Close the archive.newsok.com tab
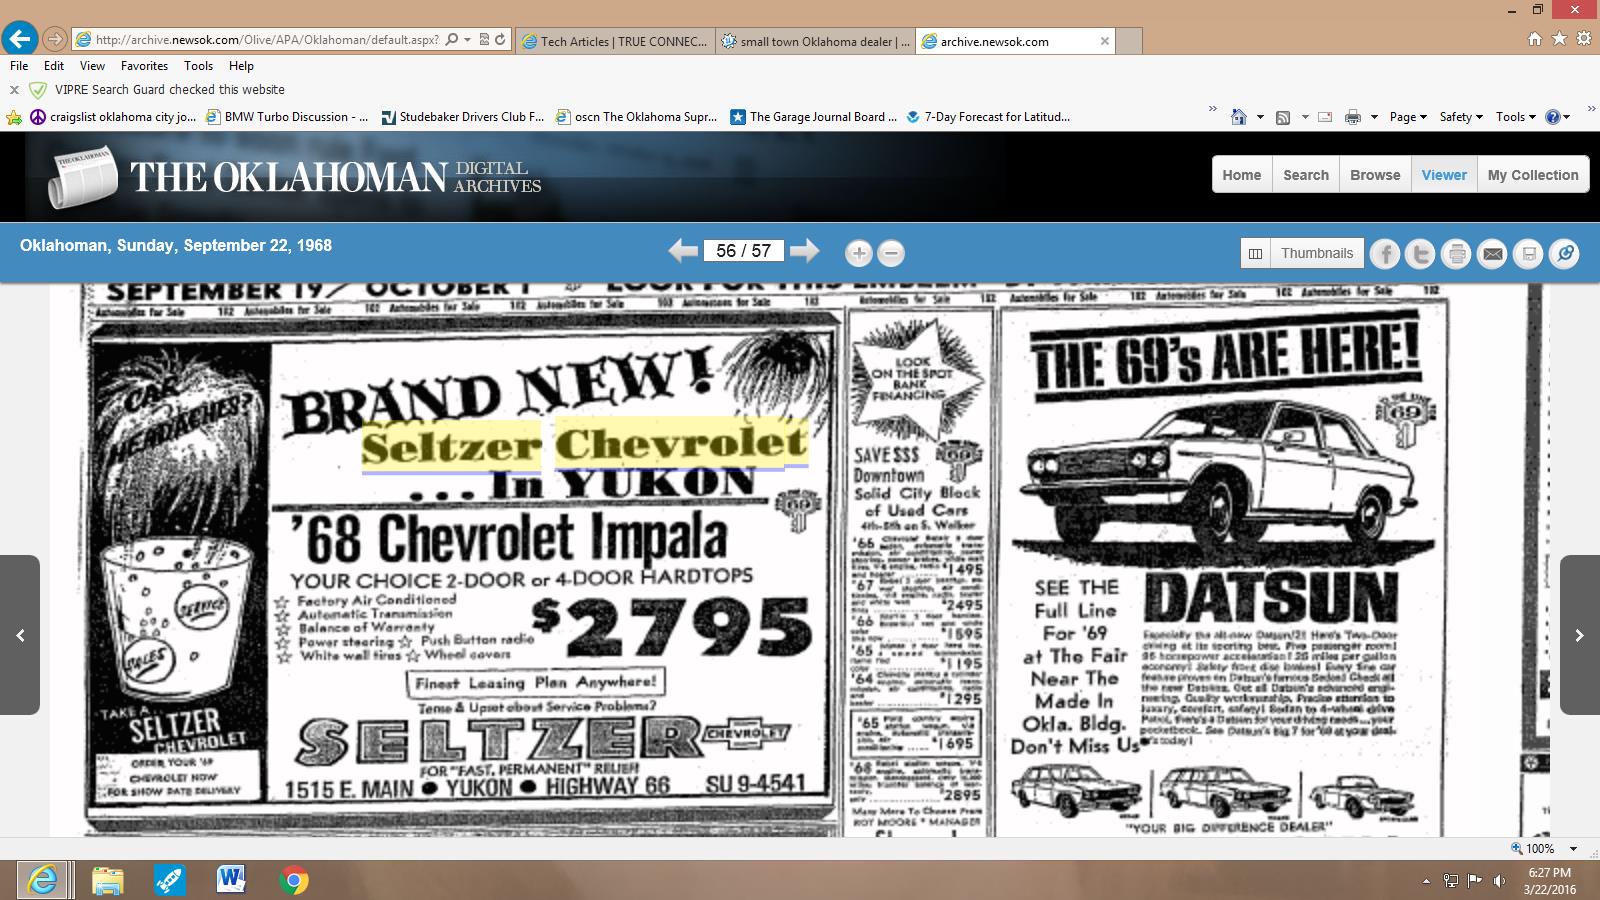The width and height of the screenshot is (1600, 900). (x=1104, y=41)
